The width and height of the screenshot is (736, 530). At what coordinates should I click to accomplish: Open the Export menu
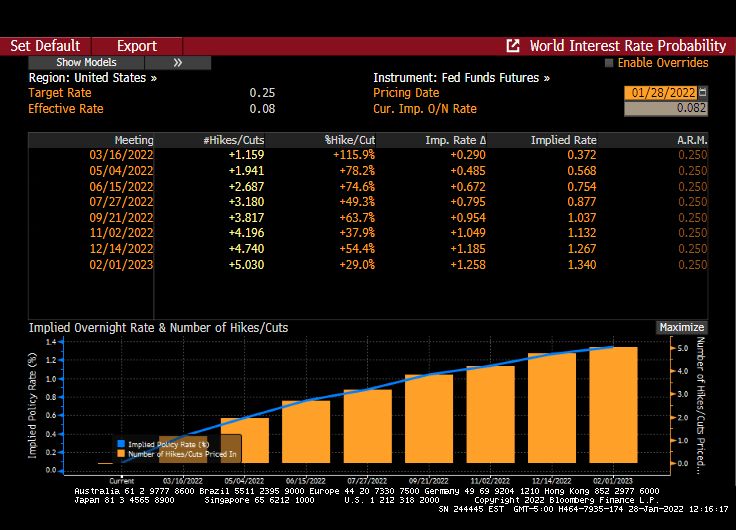pyautogui.click(x=137, y=46)
